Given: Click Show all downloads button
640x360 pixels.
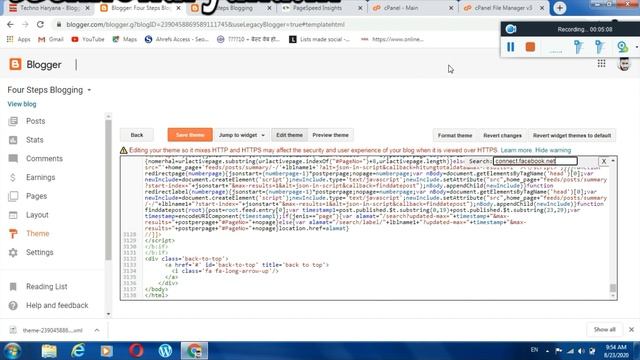Looking at the screenshot, I should (x=604, y=329).
